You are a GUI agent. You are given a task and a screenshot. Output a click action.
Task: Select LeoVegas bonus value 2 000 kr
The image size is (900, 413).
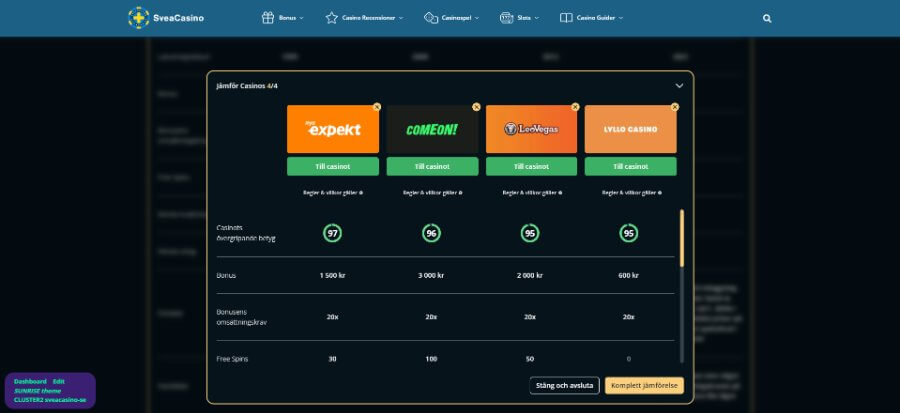tap(530, 275)
